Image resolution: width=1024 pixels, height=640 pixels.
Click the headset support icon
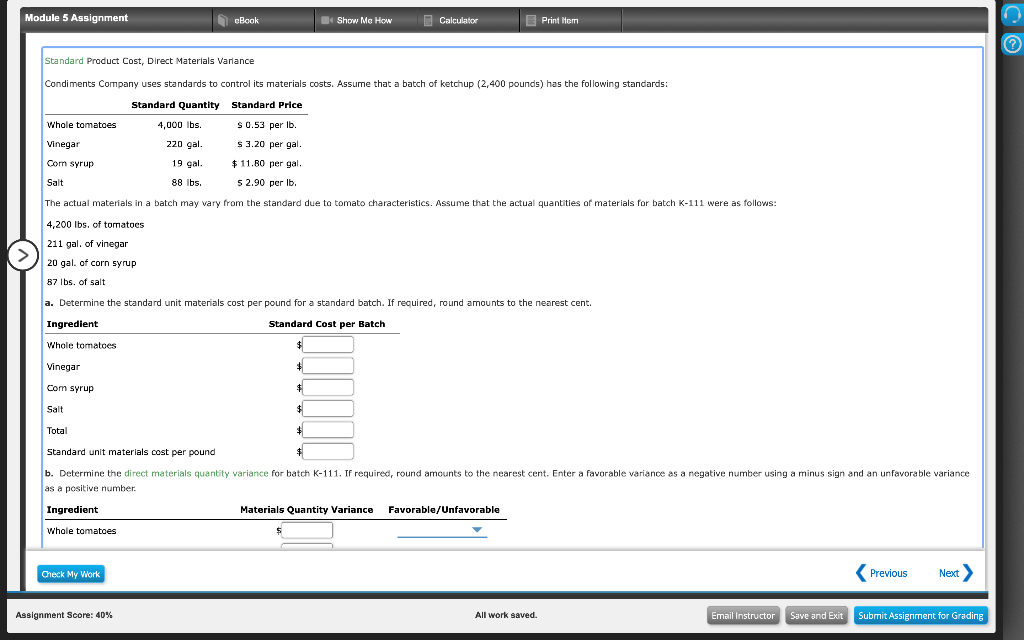click(x=1012, y=15)
